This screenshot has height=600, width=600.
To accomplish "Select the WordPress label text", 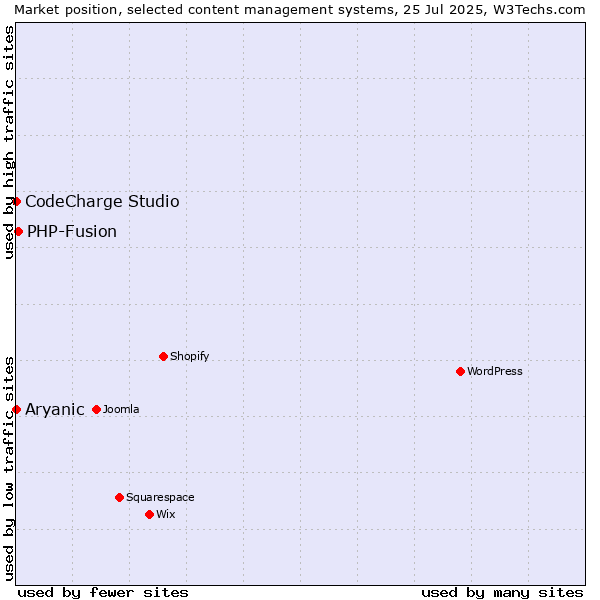I will point(495,371).
